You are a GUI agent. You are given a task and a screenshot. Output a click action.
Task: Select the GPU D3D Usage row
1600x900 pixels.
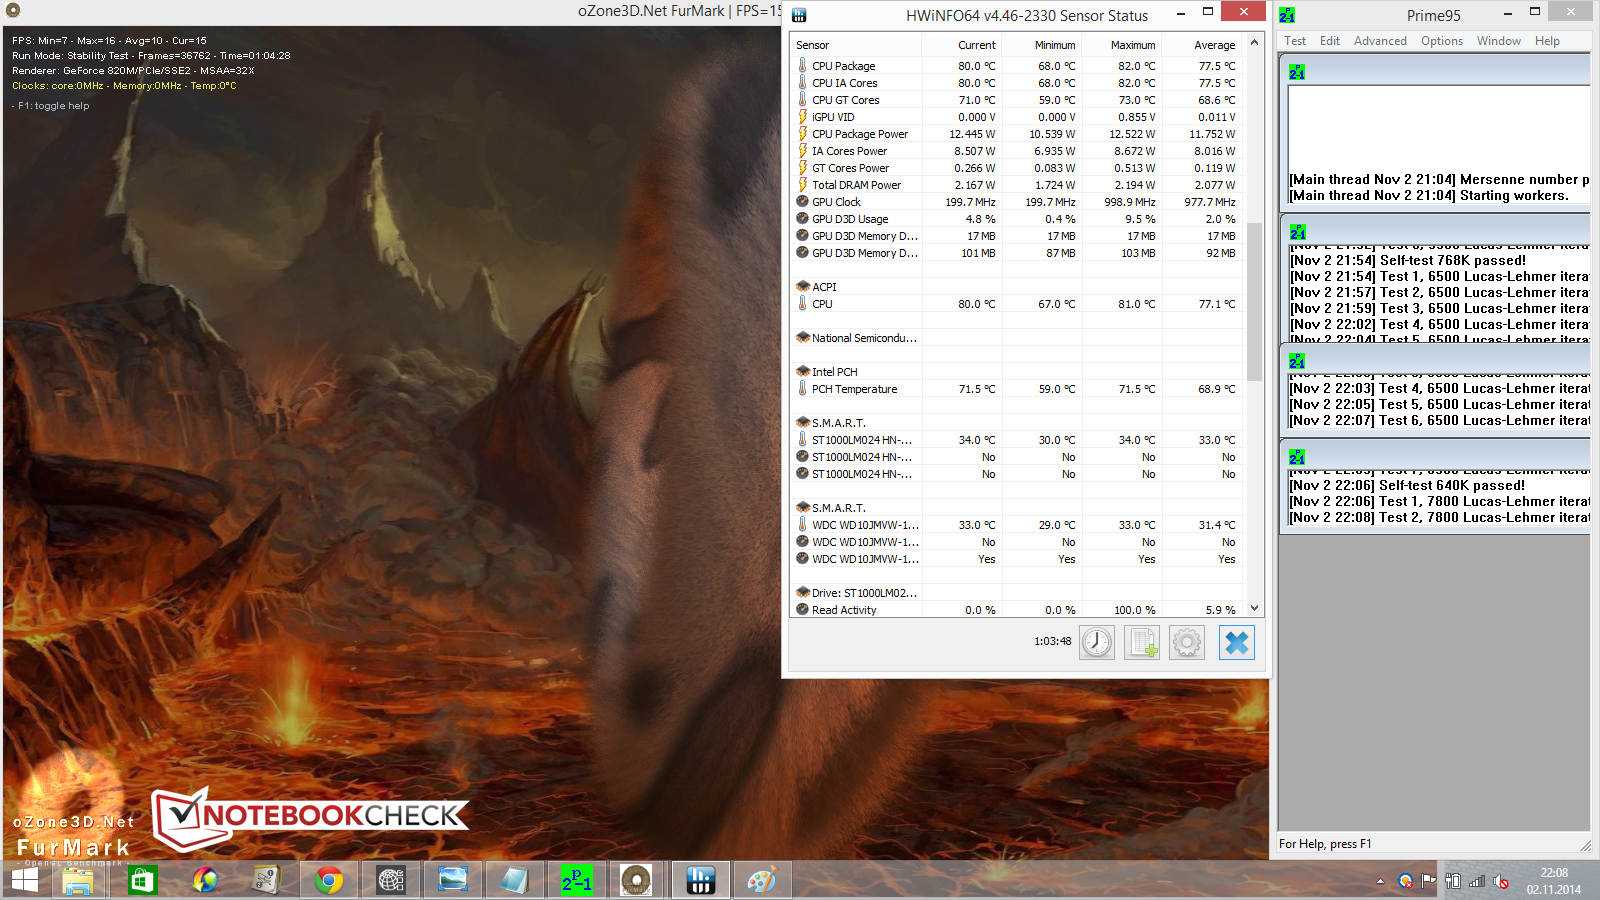click(1018, 219)
